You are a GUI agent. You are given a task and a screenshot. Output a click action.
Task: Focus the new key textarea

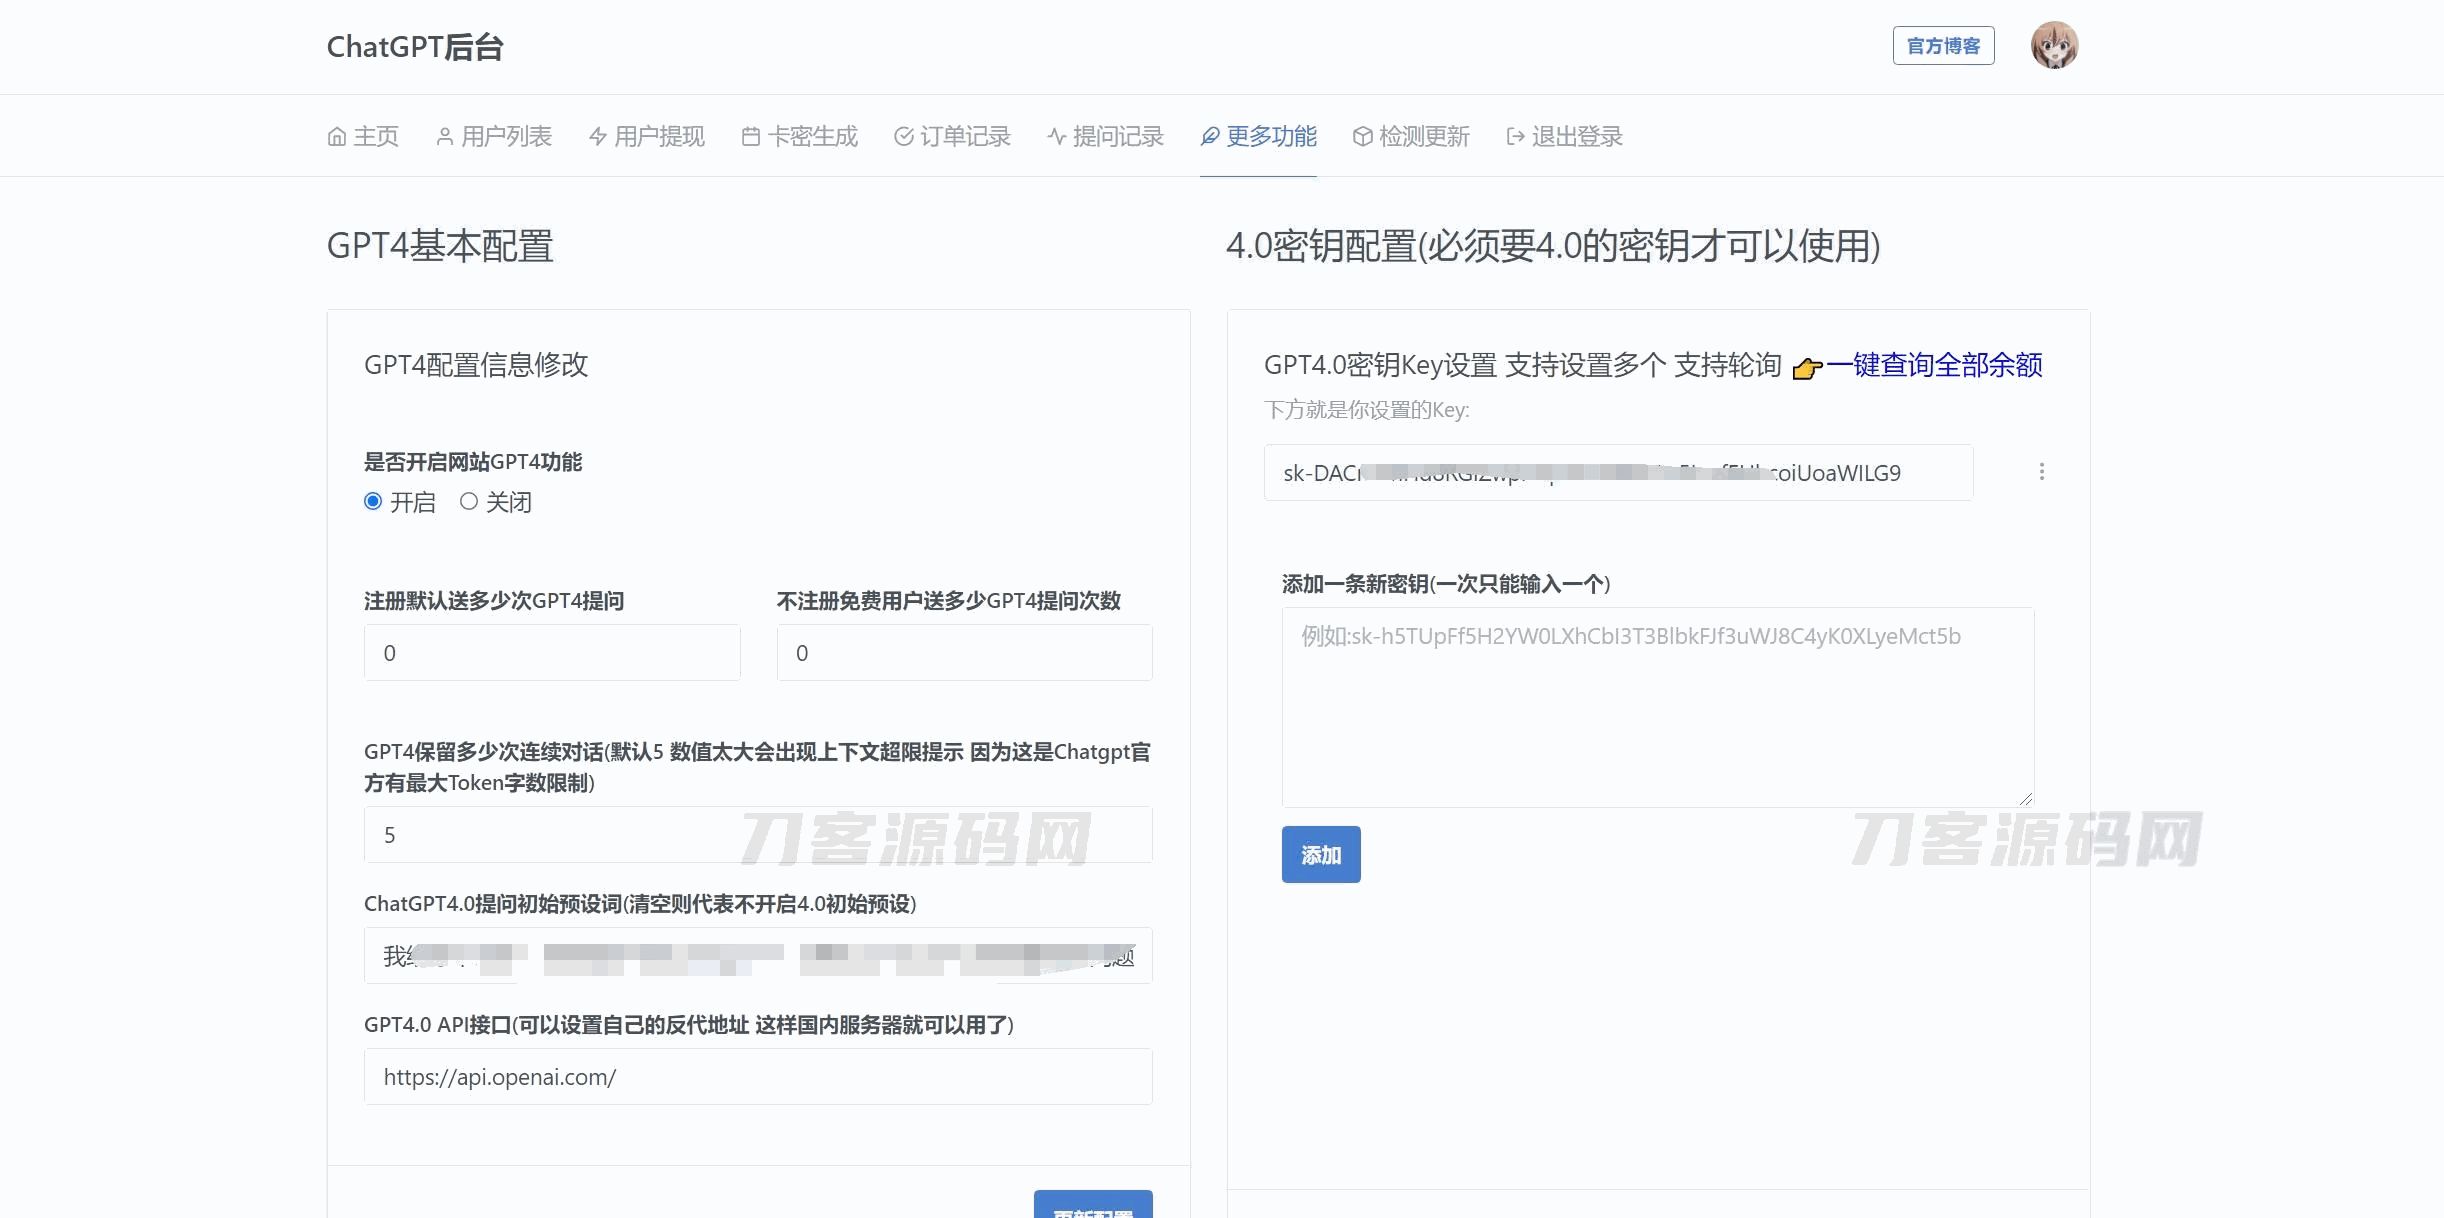pos(1657,707)
